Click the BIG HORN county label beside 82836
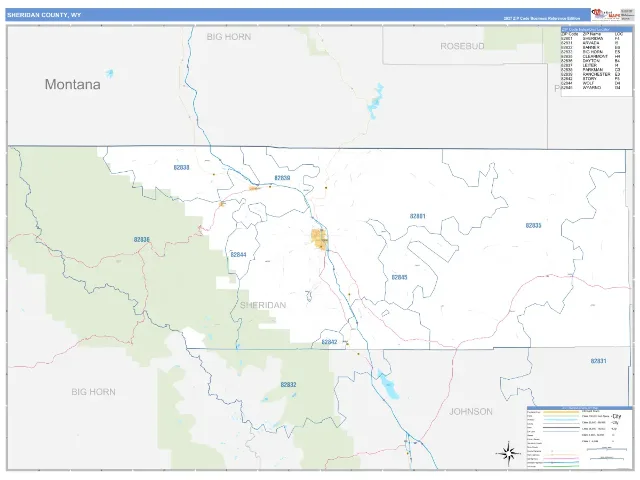This screenshot has width=640, height=480. pos(93,392)
